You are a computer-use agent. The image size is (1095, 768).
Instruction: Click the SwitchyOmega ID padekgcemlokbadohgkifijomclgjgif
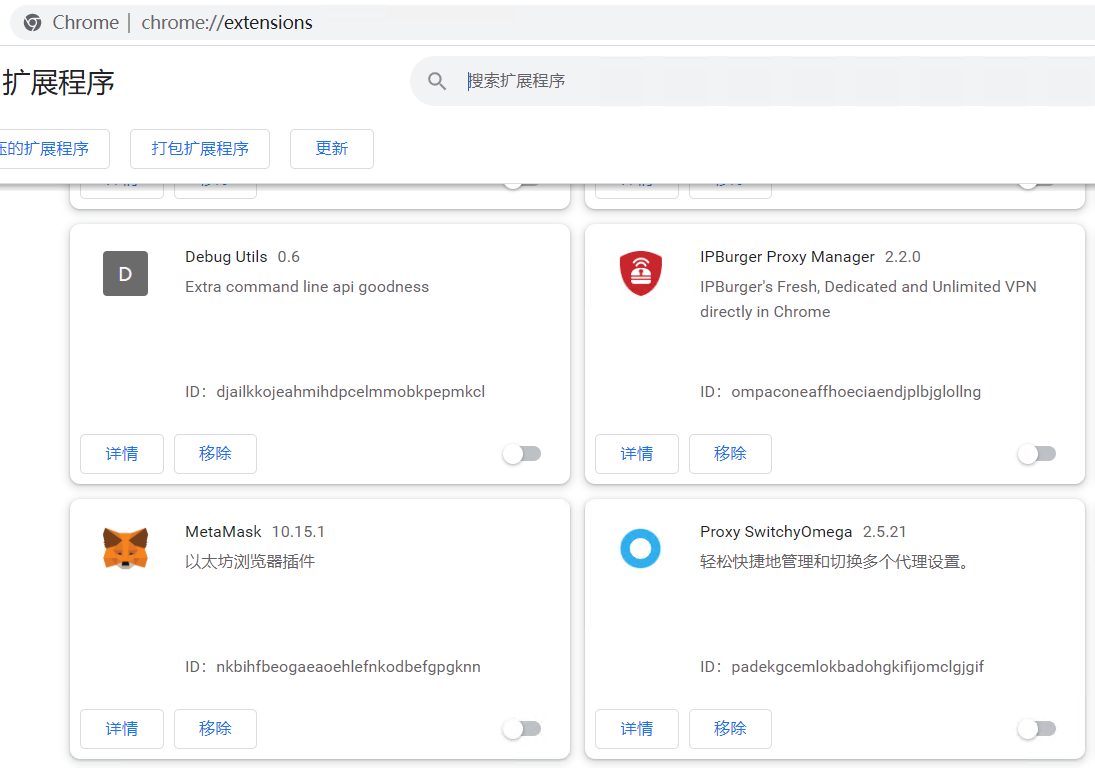[858, 667]
